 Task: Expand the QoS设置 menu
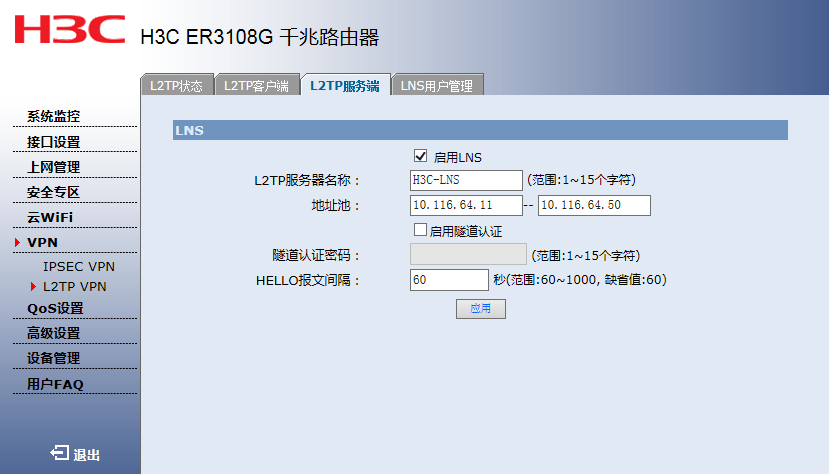coord(56,309)
